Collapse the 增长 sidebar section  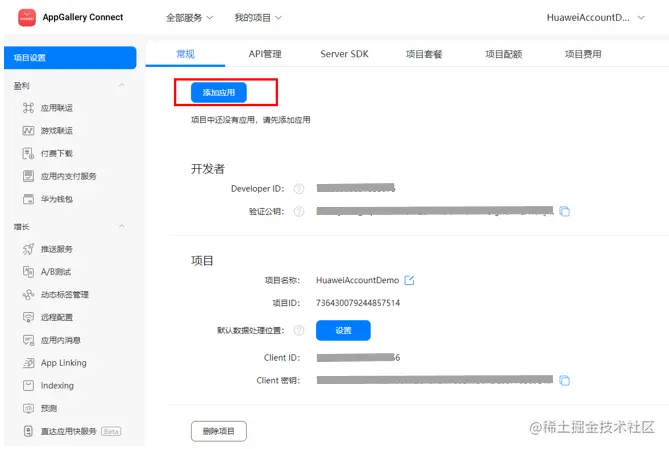[x=122, y=226]
